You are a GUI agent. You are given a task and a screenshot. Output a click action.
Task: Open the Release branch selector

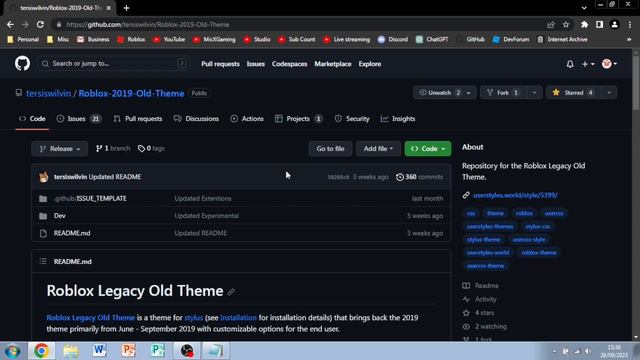(x=60, y=149)
